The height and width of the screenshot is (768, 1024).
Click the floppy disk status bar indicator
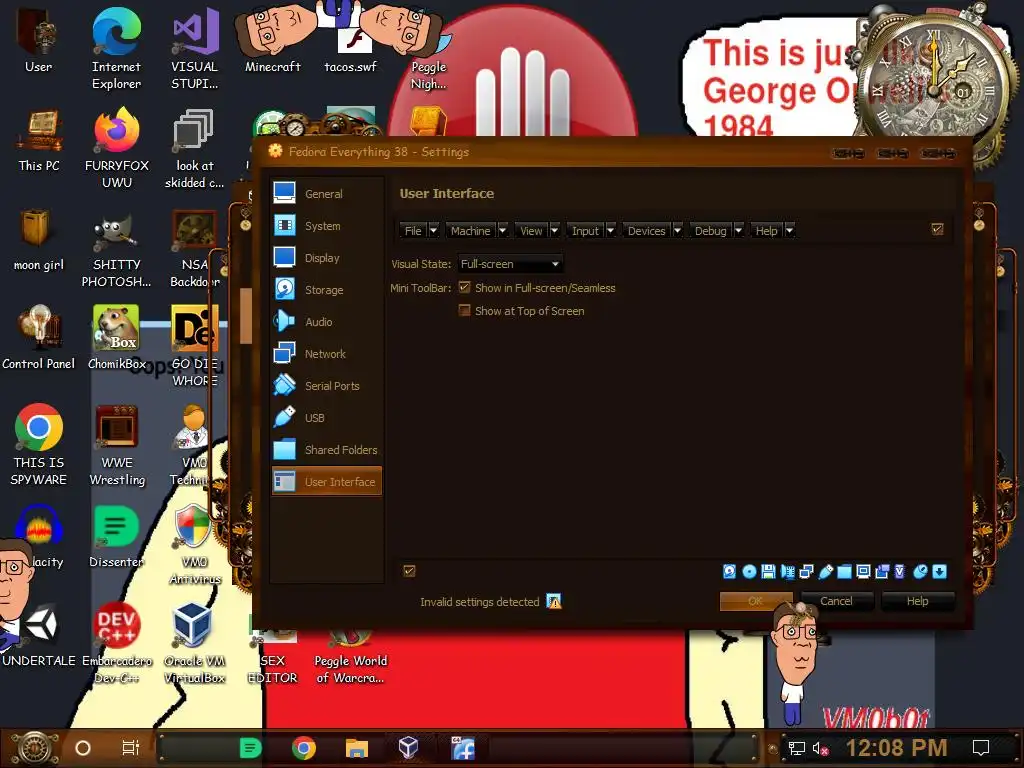(768, 572)
